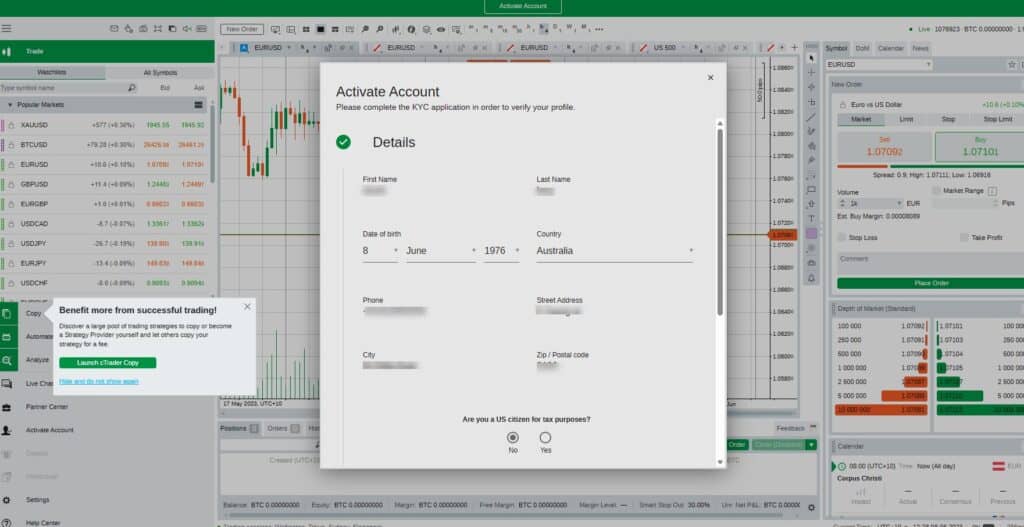Open Popular Markets list options icon
The width and height of the screenshot is (1024, 527).
pyautogui.click(x=199, y=104)
